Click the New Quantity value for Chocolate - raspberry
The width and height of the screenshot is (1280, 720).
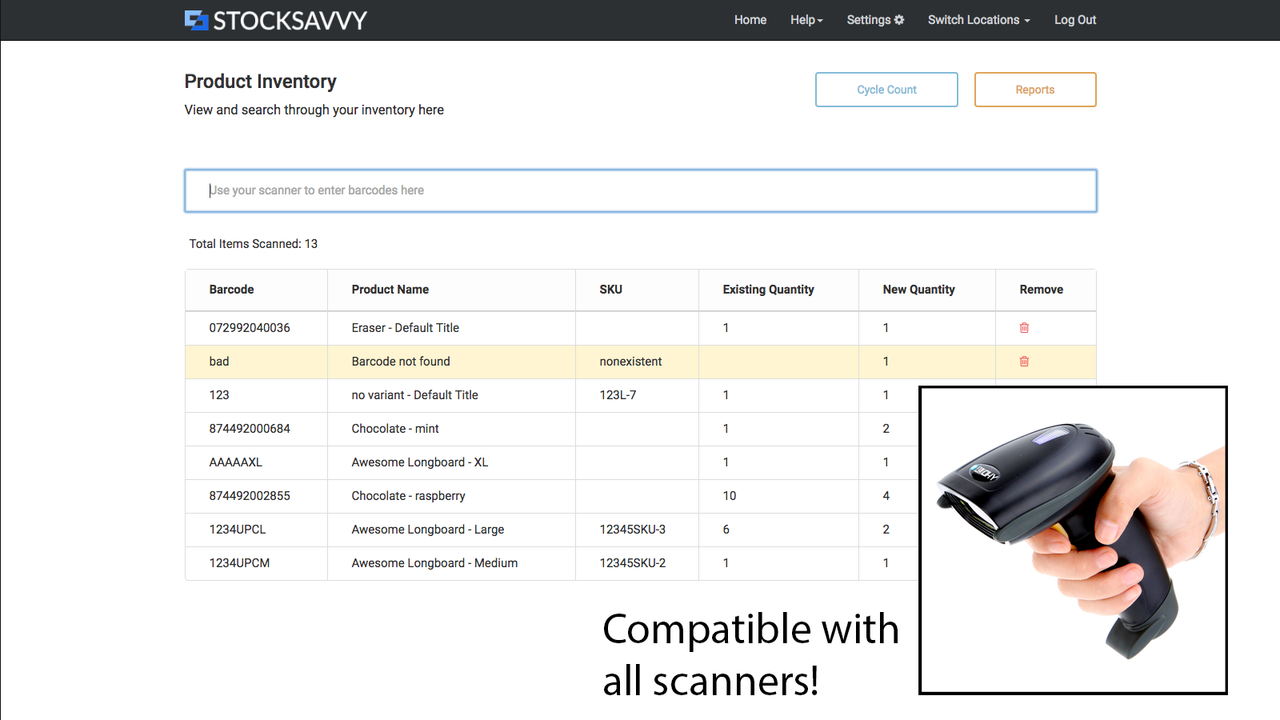pos(886,495)
